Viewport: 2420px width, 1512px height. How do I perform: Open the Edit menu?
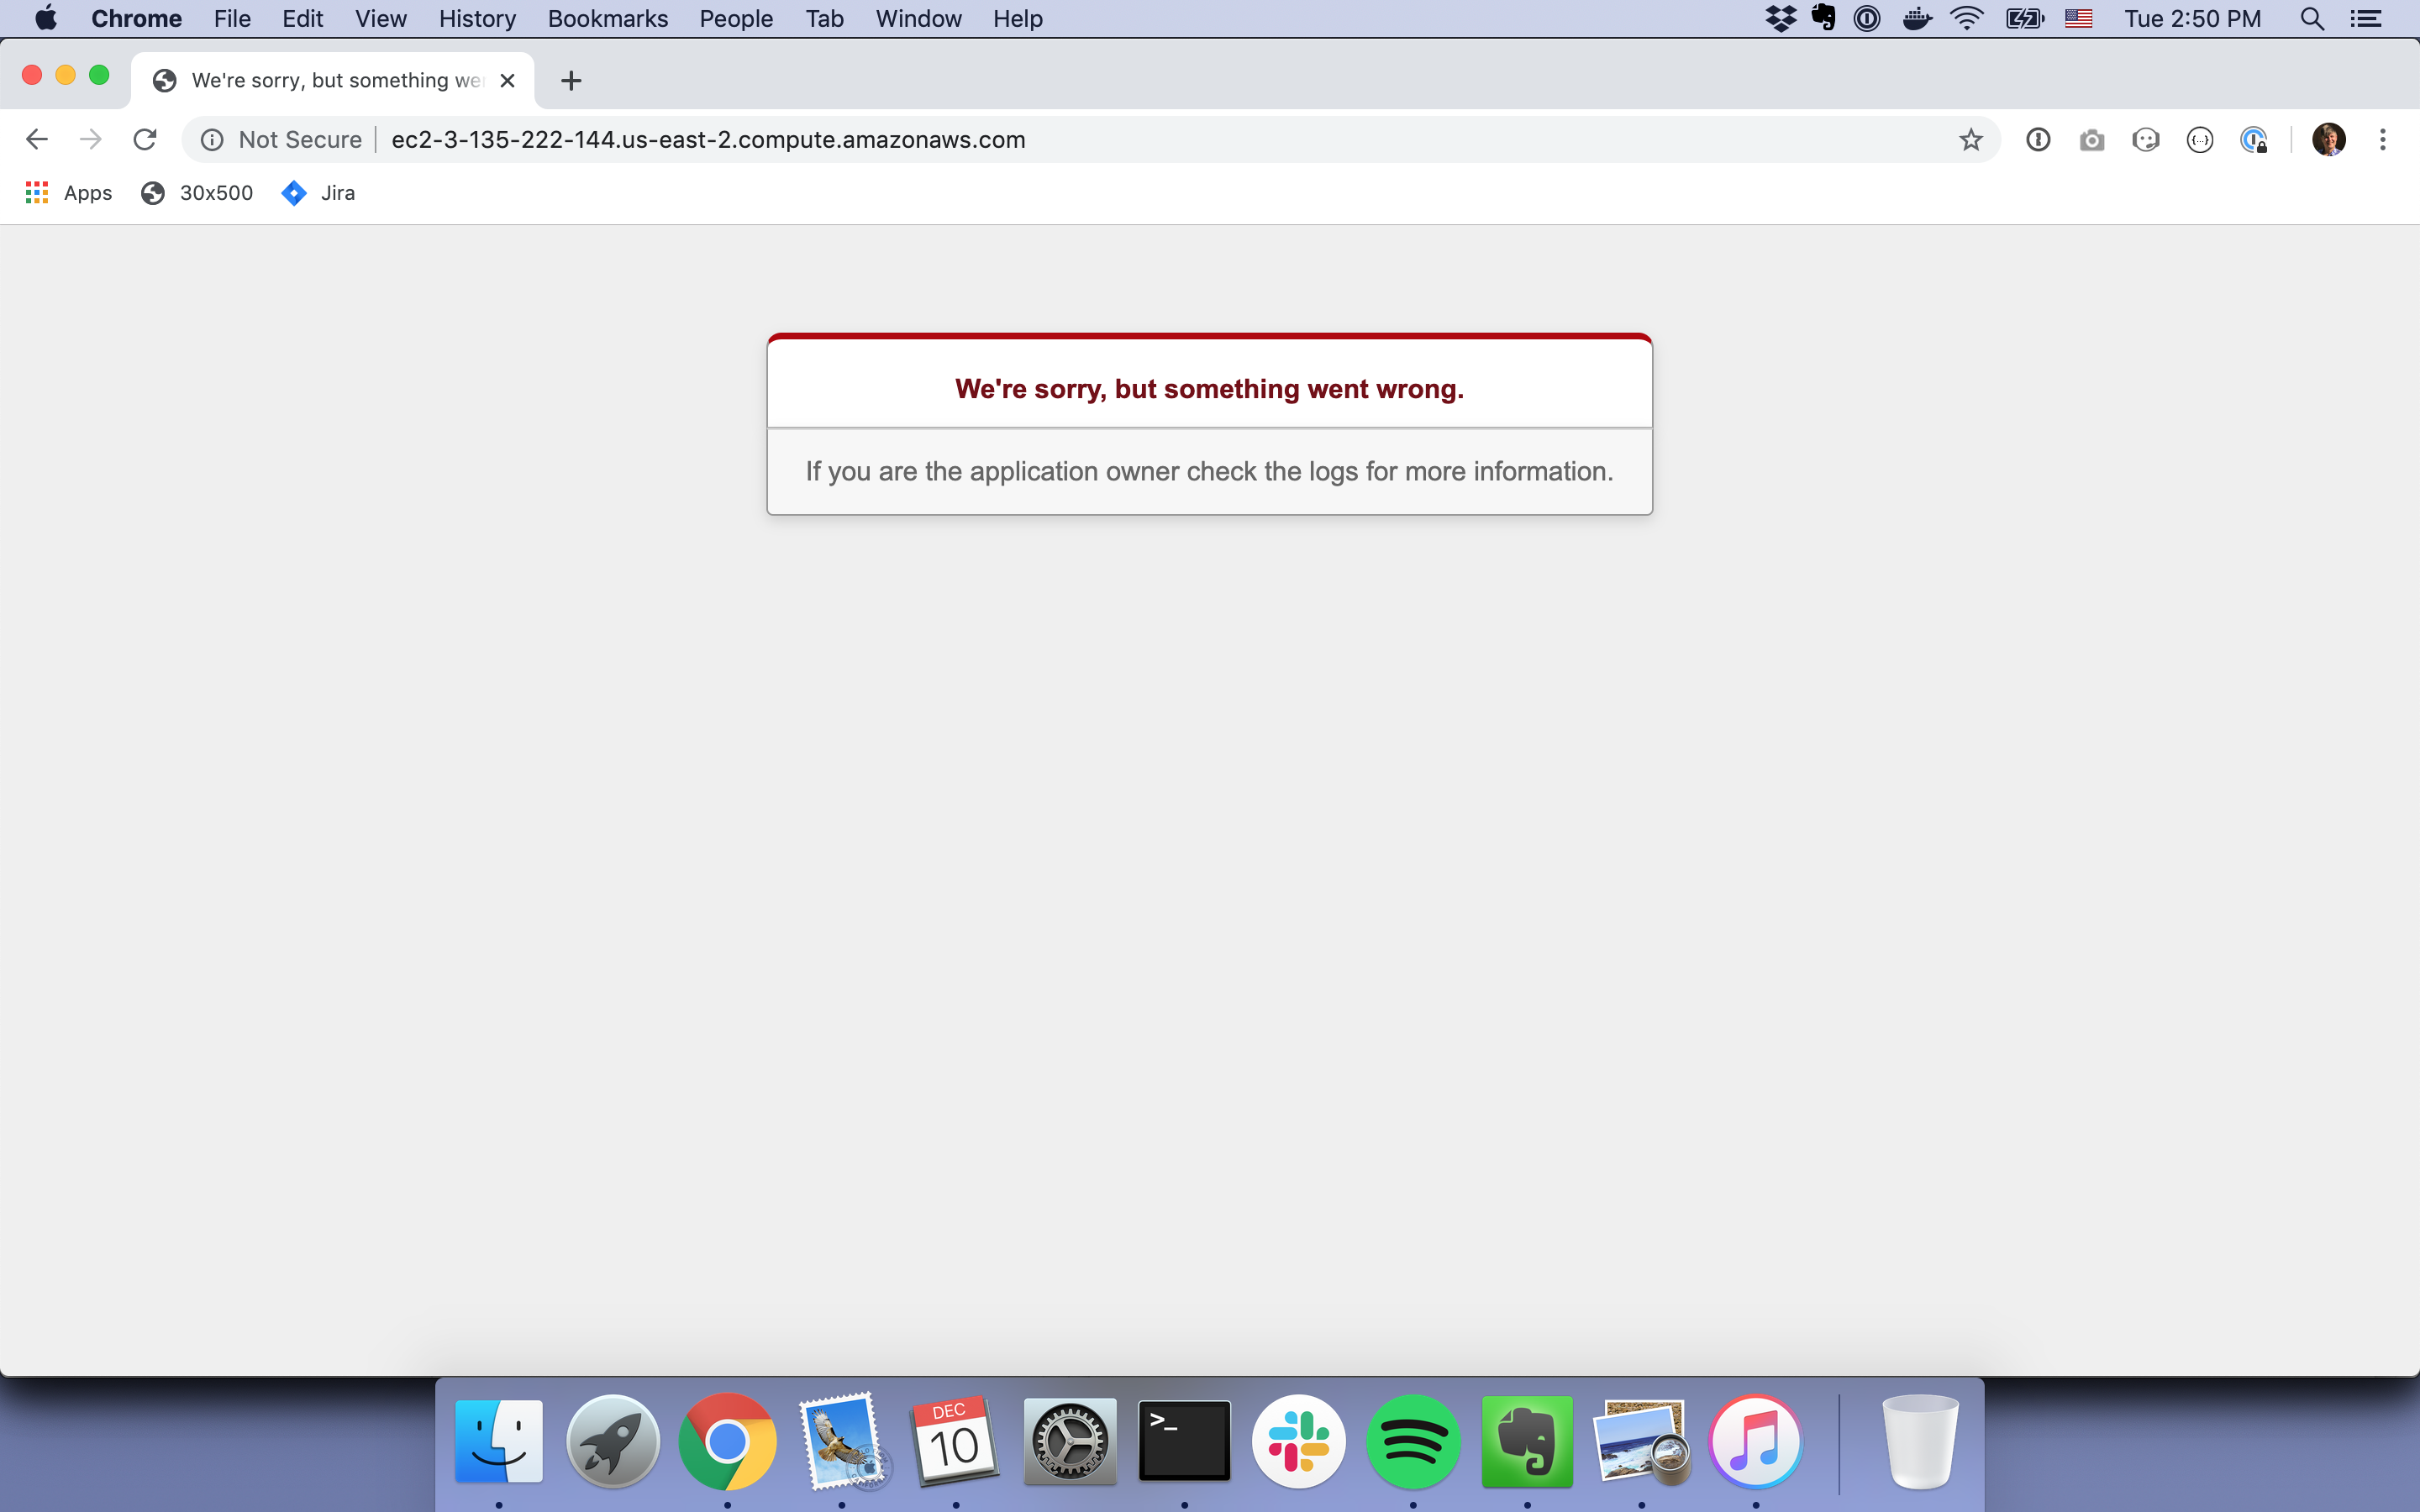(302, 19)
